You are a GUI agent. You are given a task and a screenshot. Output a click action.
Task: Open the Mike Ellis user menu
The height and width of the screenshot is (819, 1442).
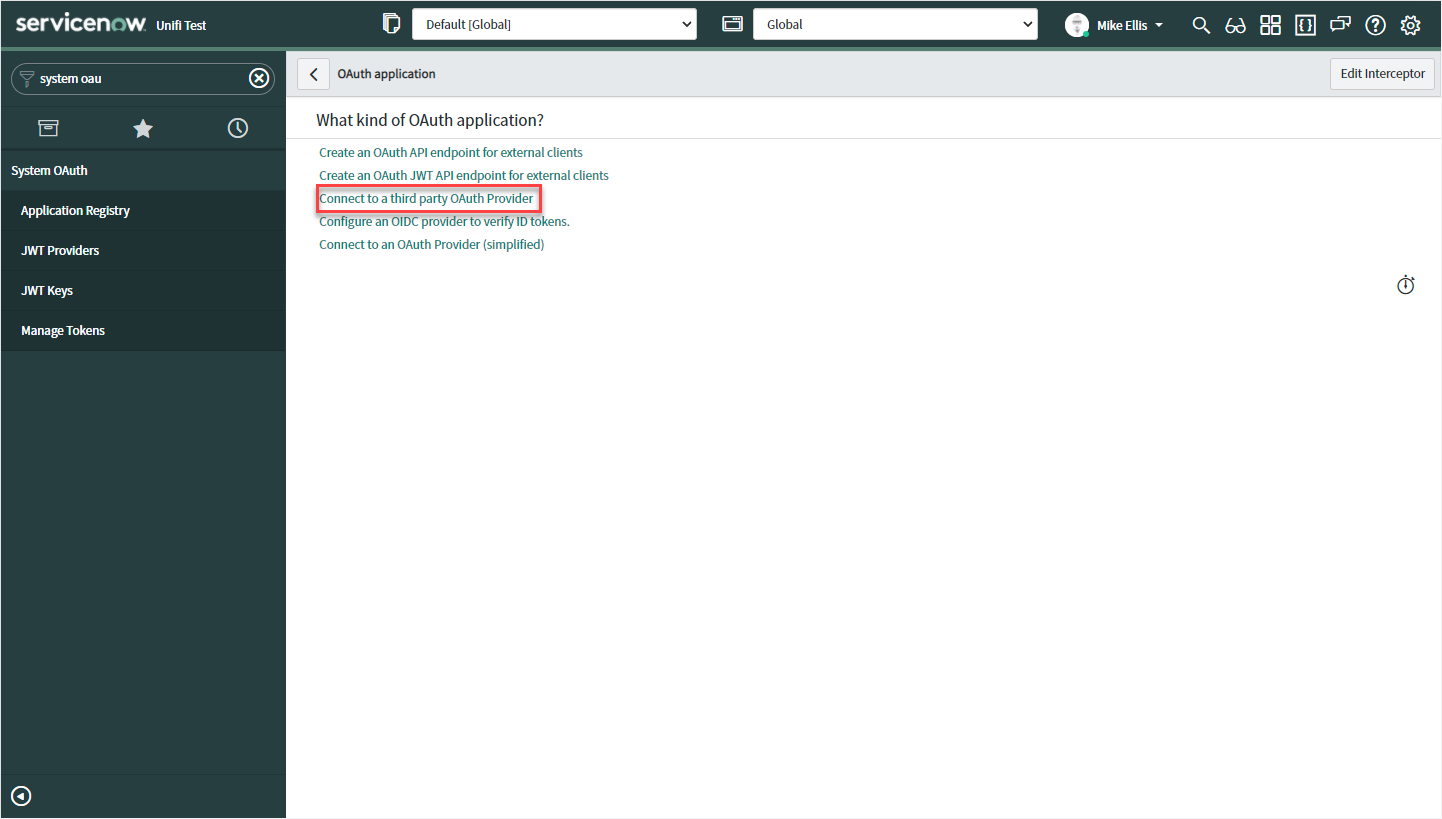click(1114, 25)
